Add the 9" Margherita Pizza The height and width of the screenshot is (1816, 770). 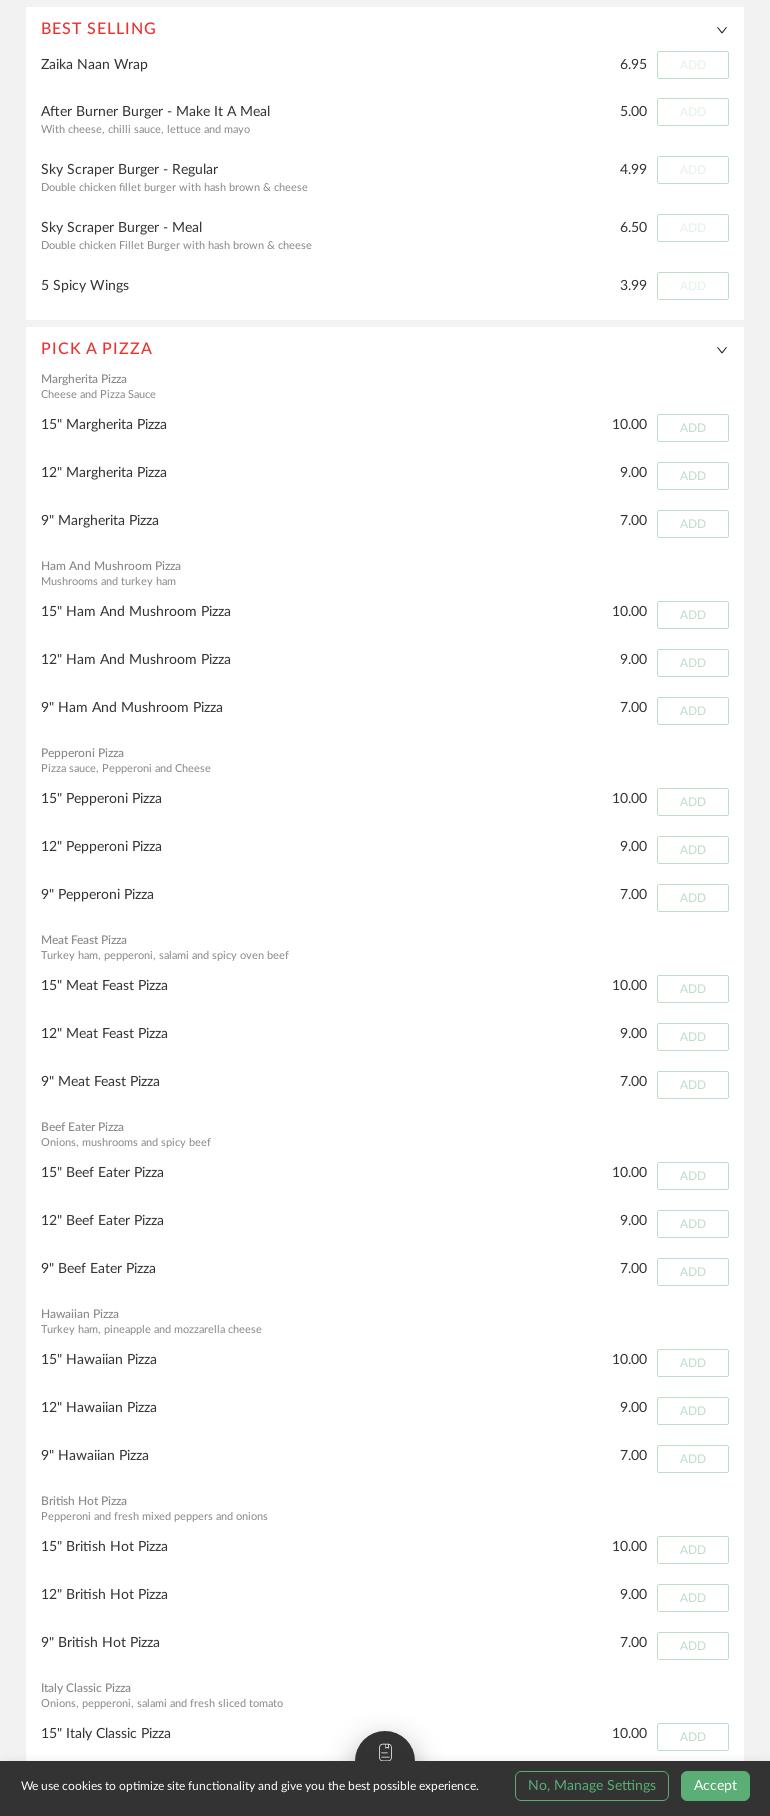pyautogui.click(x=692, y=523)
